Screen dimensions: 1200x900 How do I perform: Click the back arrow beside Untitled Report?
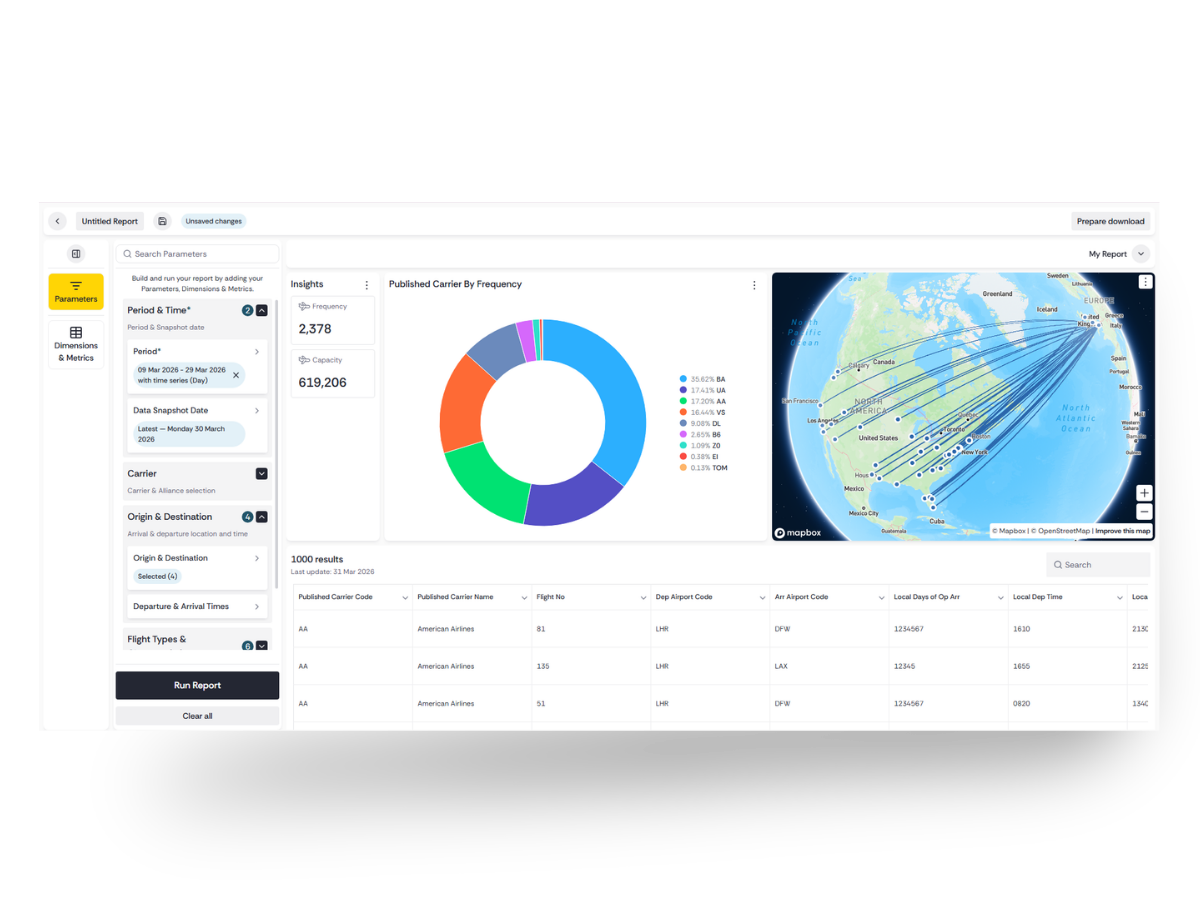[57, 221]
